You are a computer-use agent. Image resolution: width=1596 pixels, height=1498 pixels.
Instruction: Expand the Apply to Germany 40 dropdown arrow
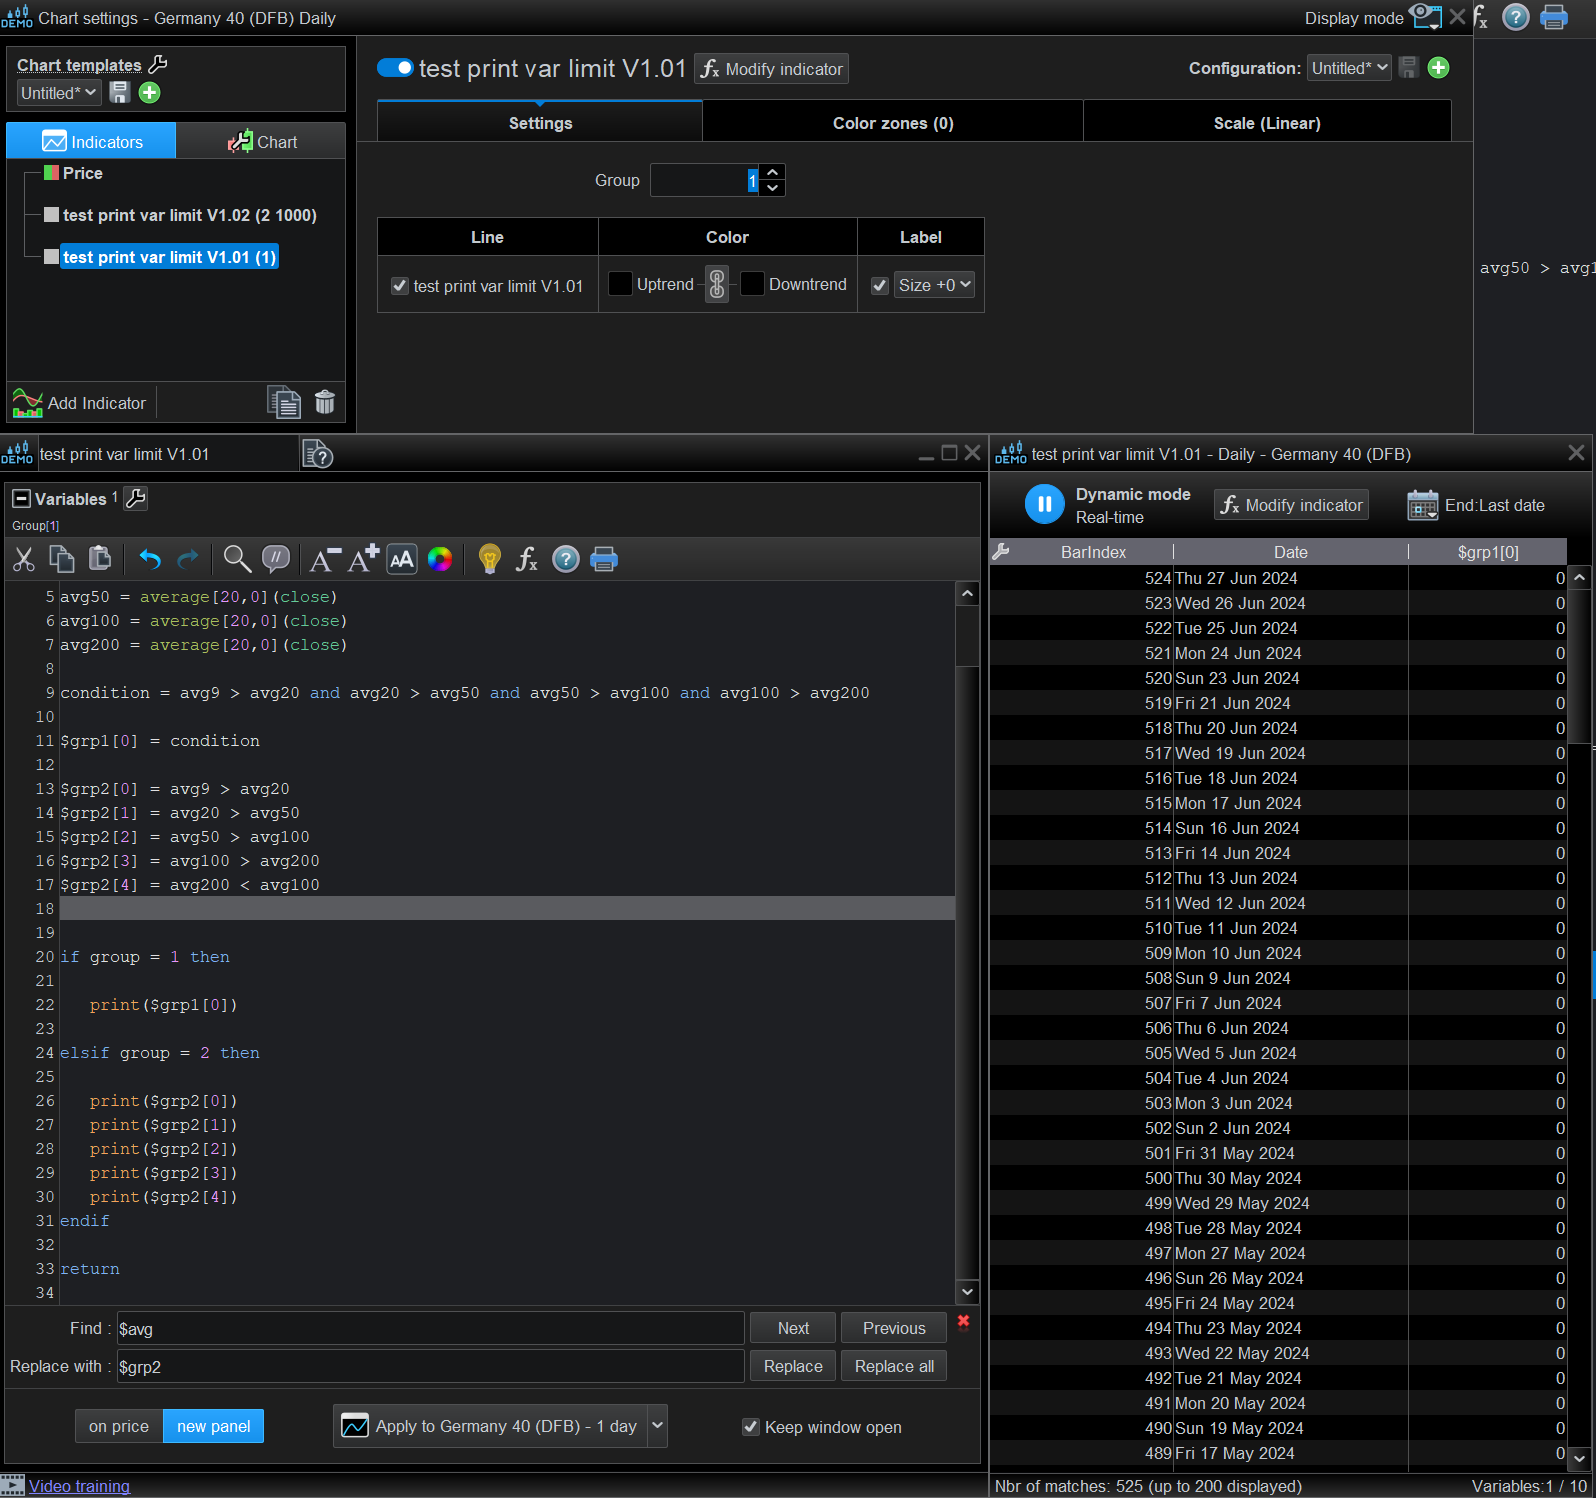(x=657, y=1426)
